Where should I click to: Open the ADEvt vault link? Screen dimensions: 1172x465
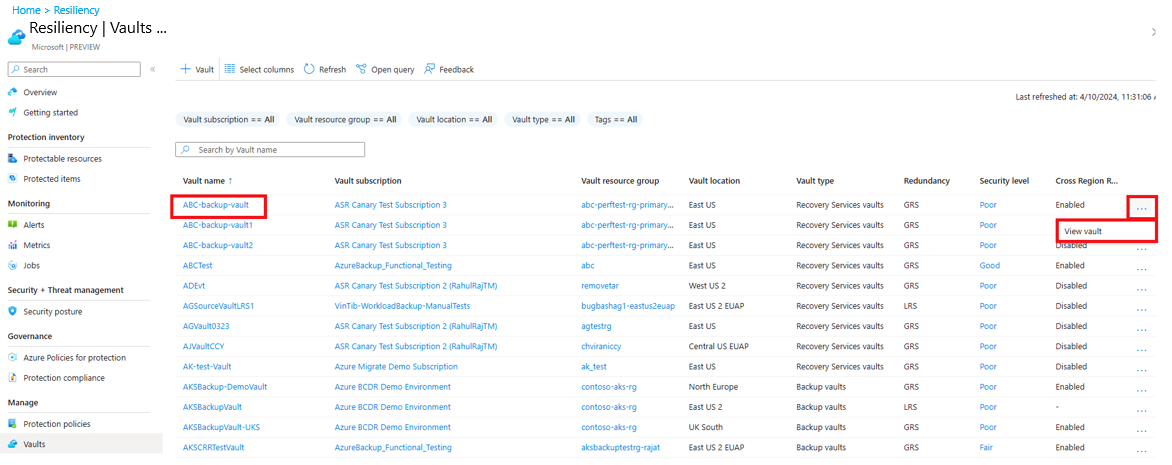tap(194, 286)
